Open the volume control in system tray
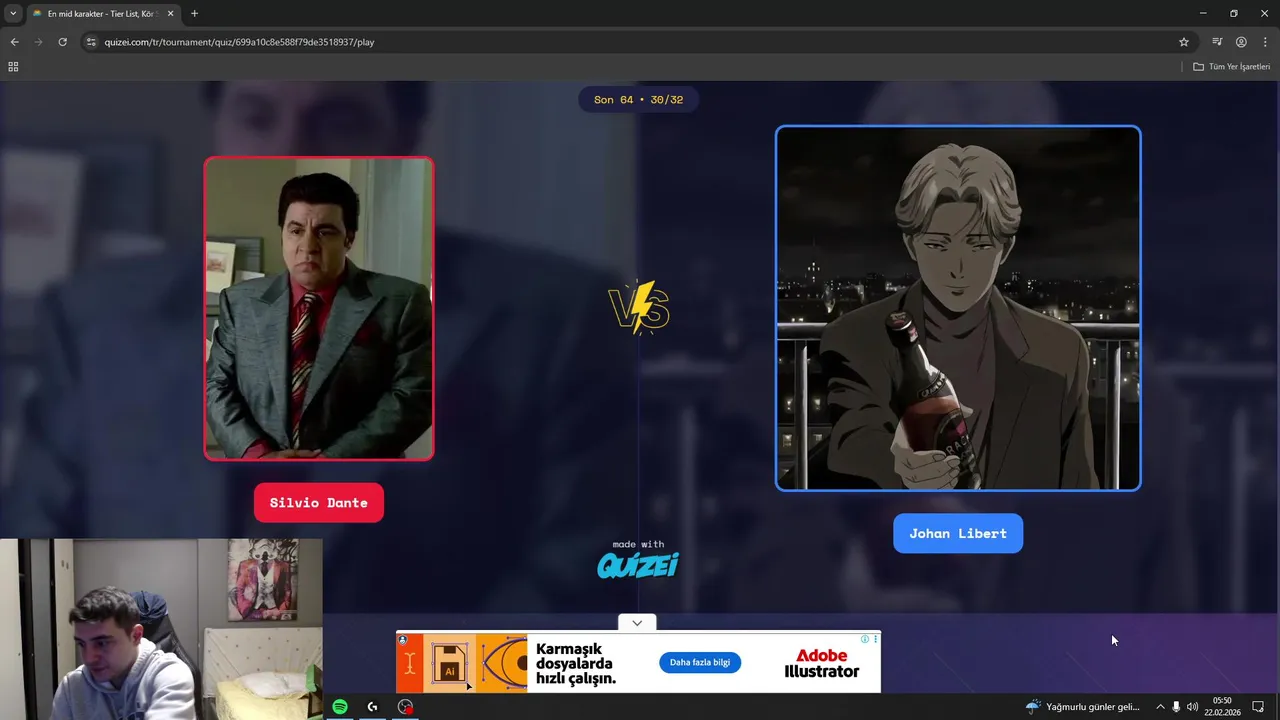Screen dimensions: 1280x720 [1192, 707]
